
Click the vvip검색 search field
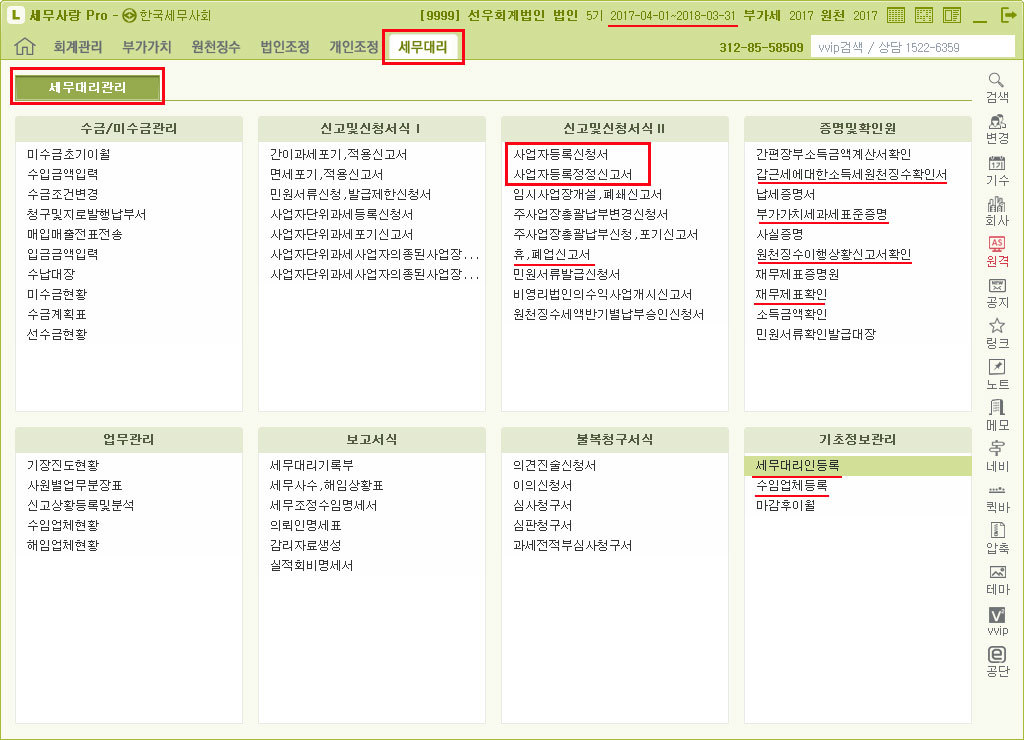(x=912, y=47)
